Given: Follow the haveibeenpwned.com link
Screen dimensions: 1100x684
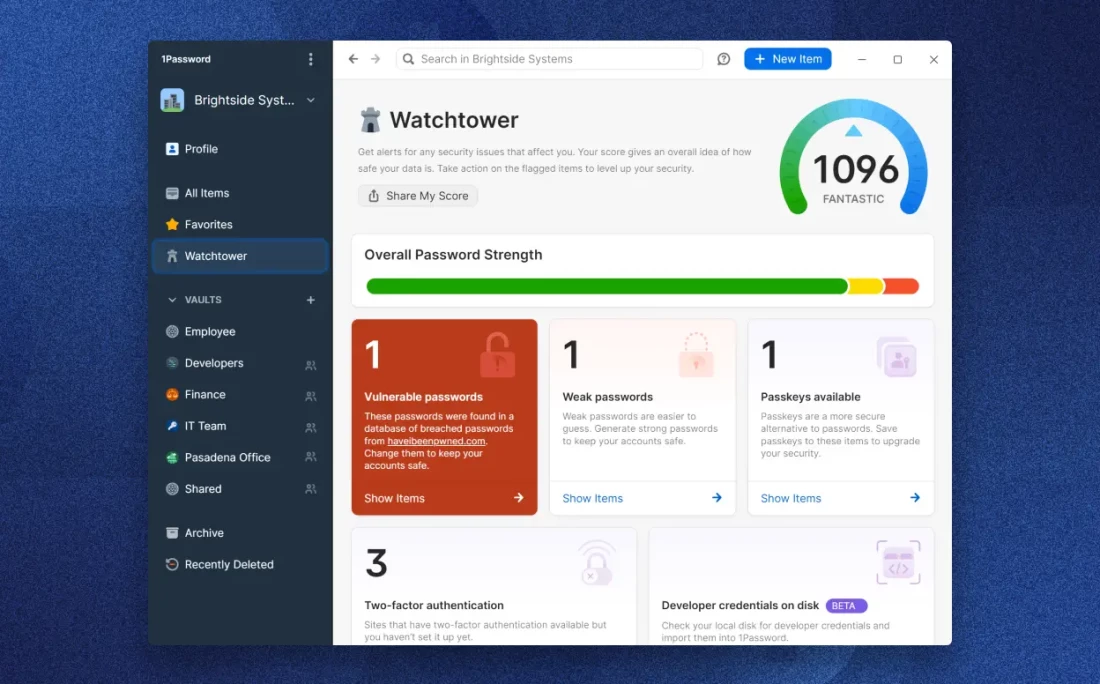Looking at the screenshot, I should pos(439,441).
